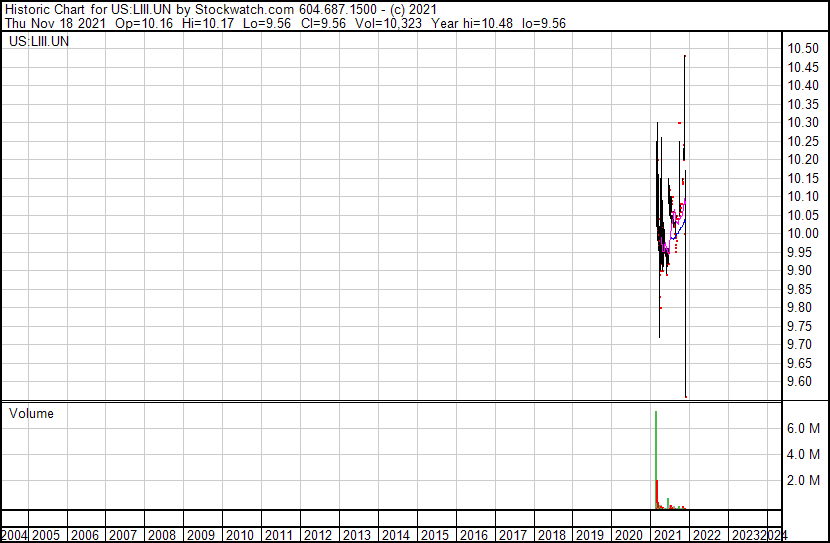830x543 pixels.
Task: Click the Cl=9.56 close price value
Action: [323, 23]
